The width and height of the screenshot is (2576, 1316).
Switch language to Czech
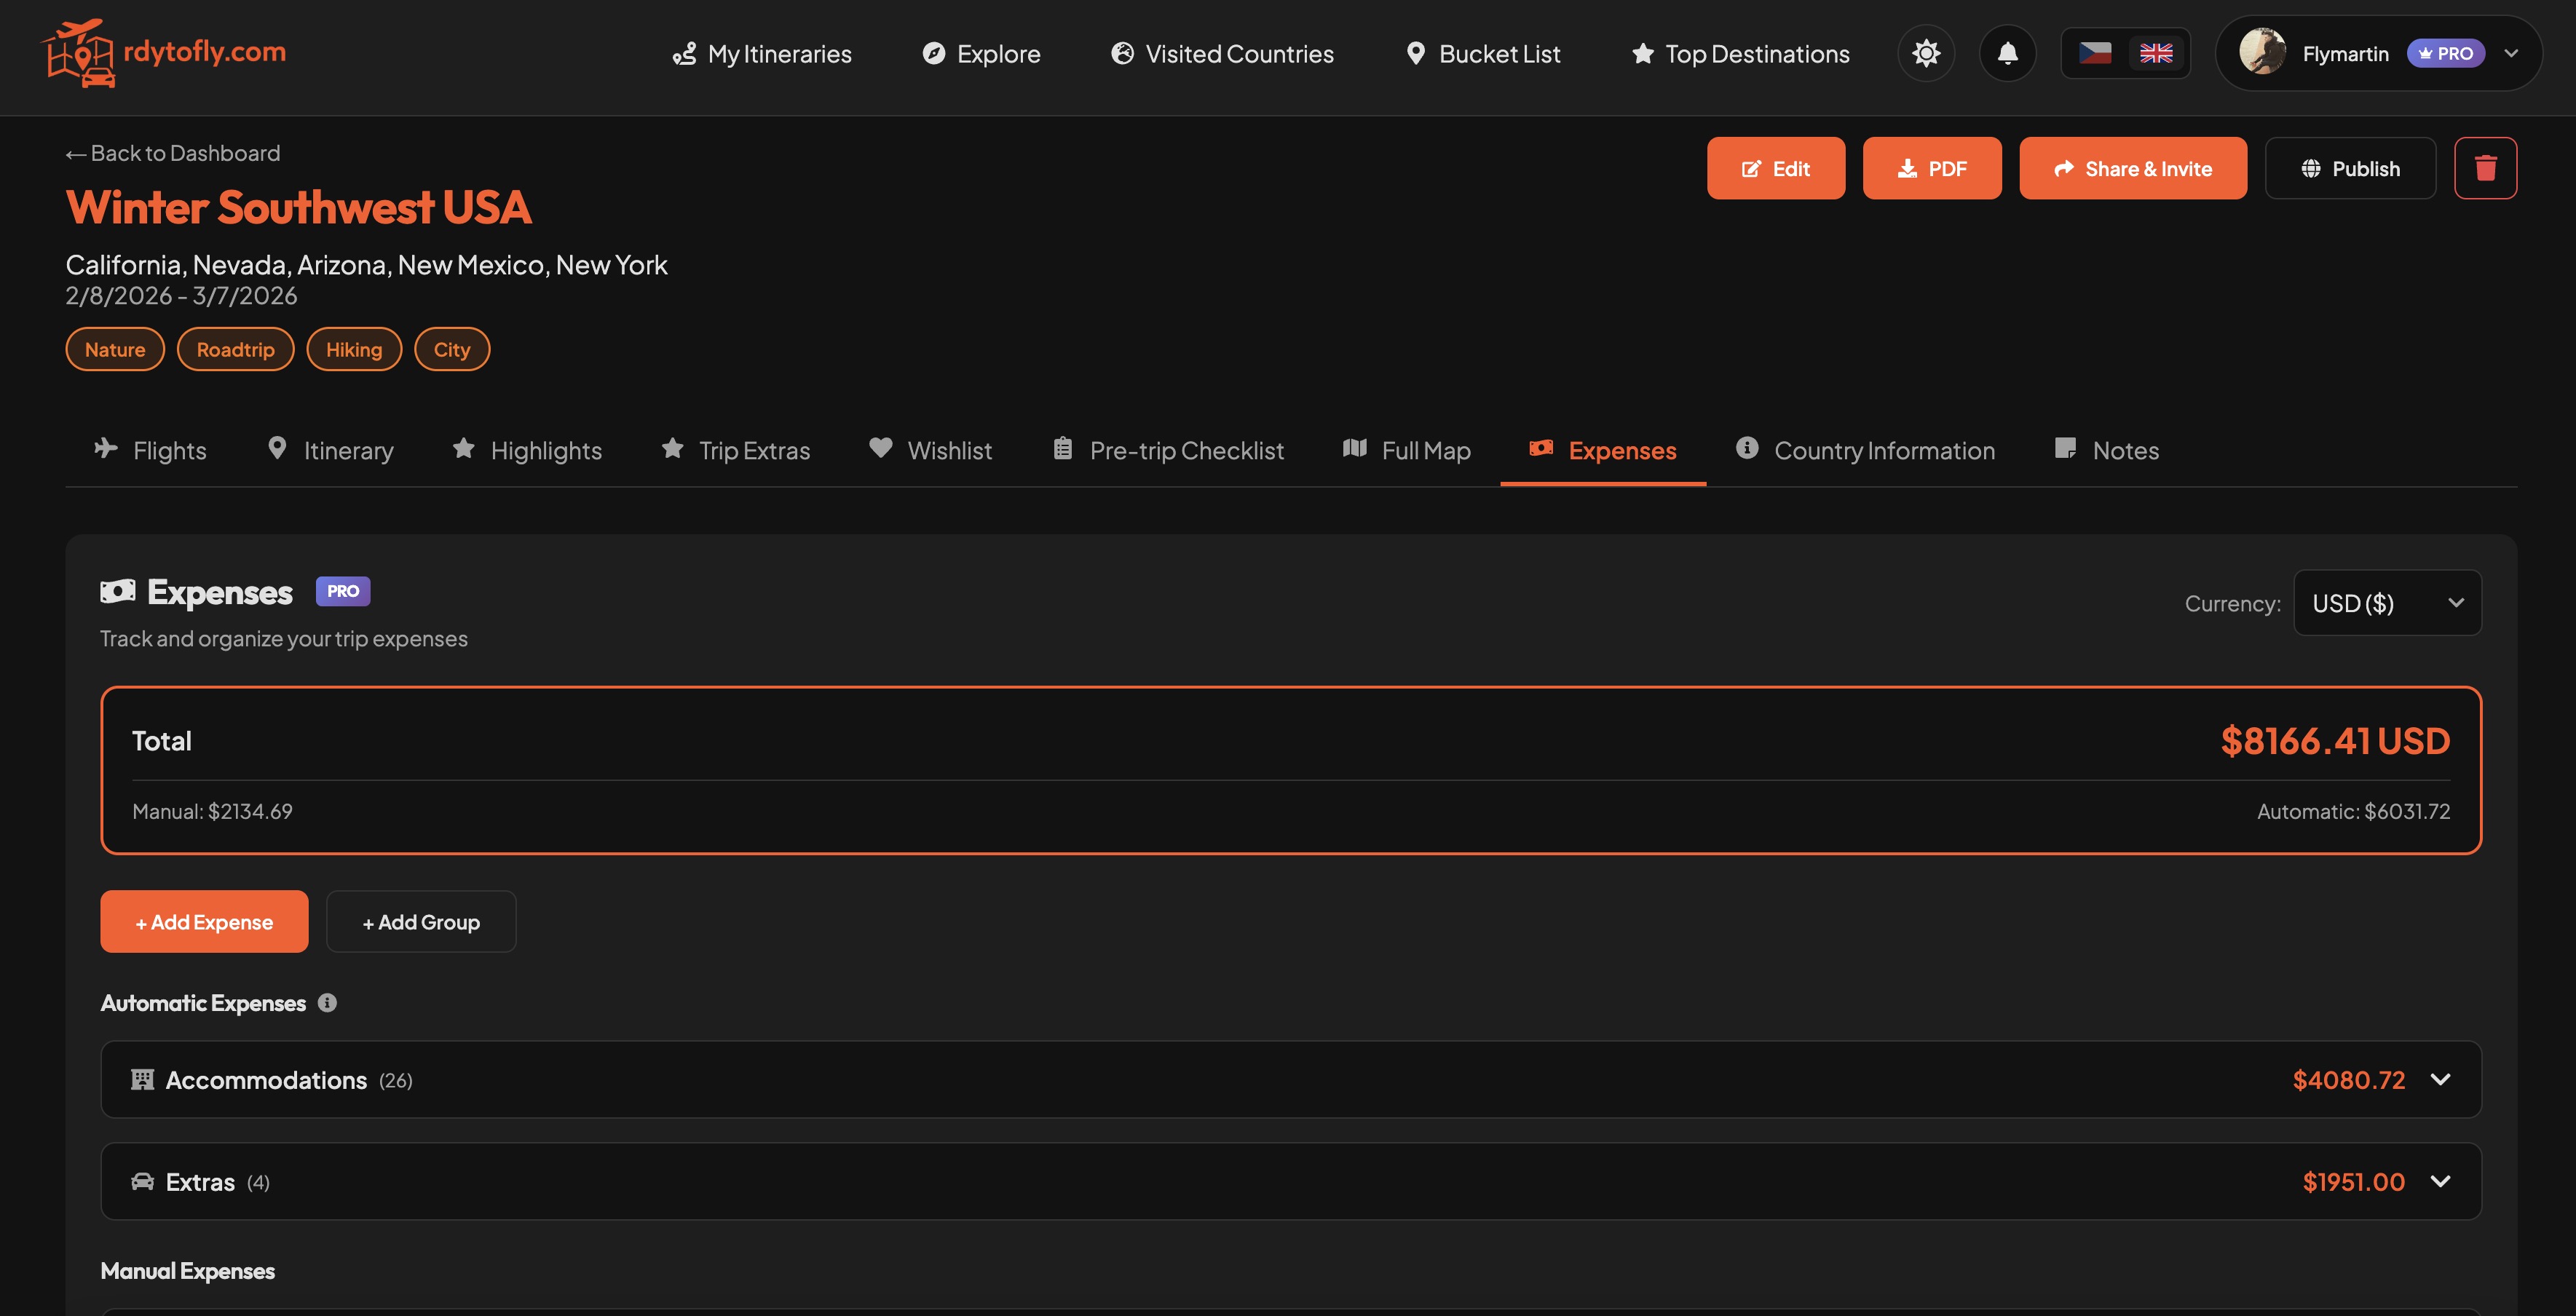pos(2096,53)
